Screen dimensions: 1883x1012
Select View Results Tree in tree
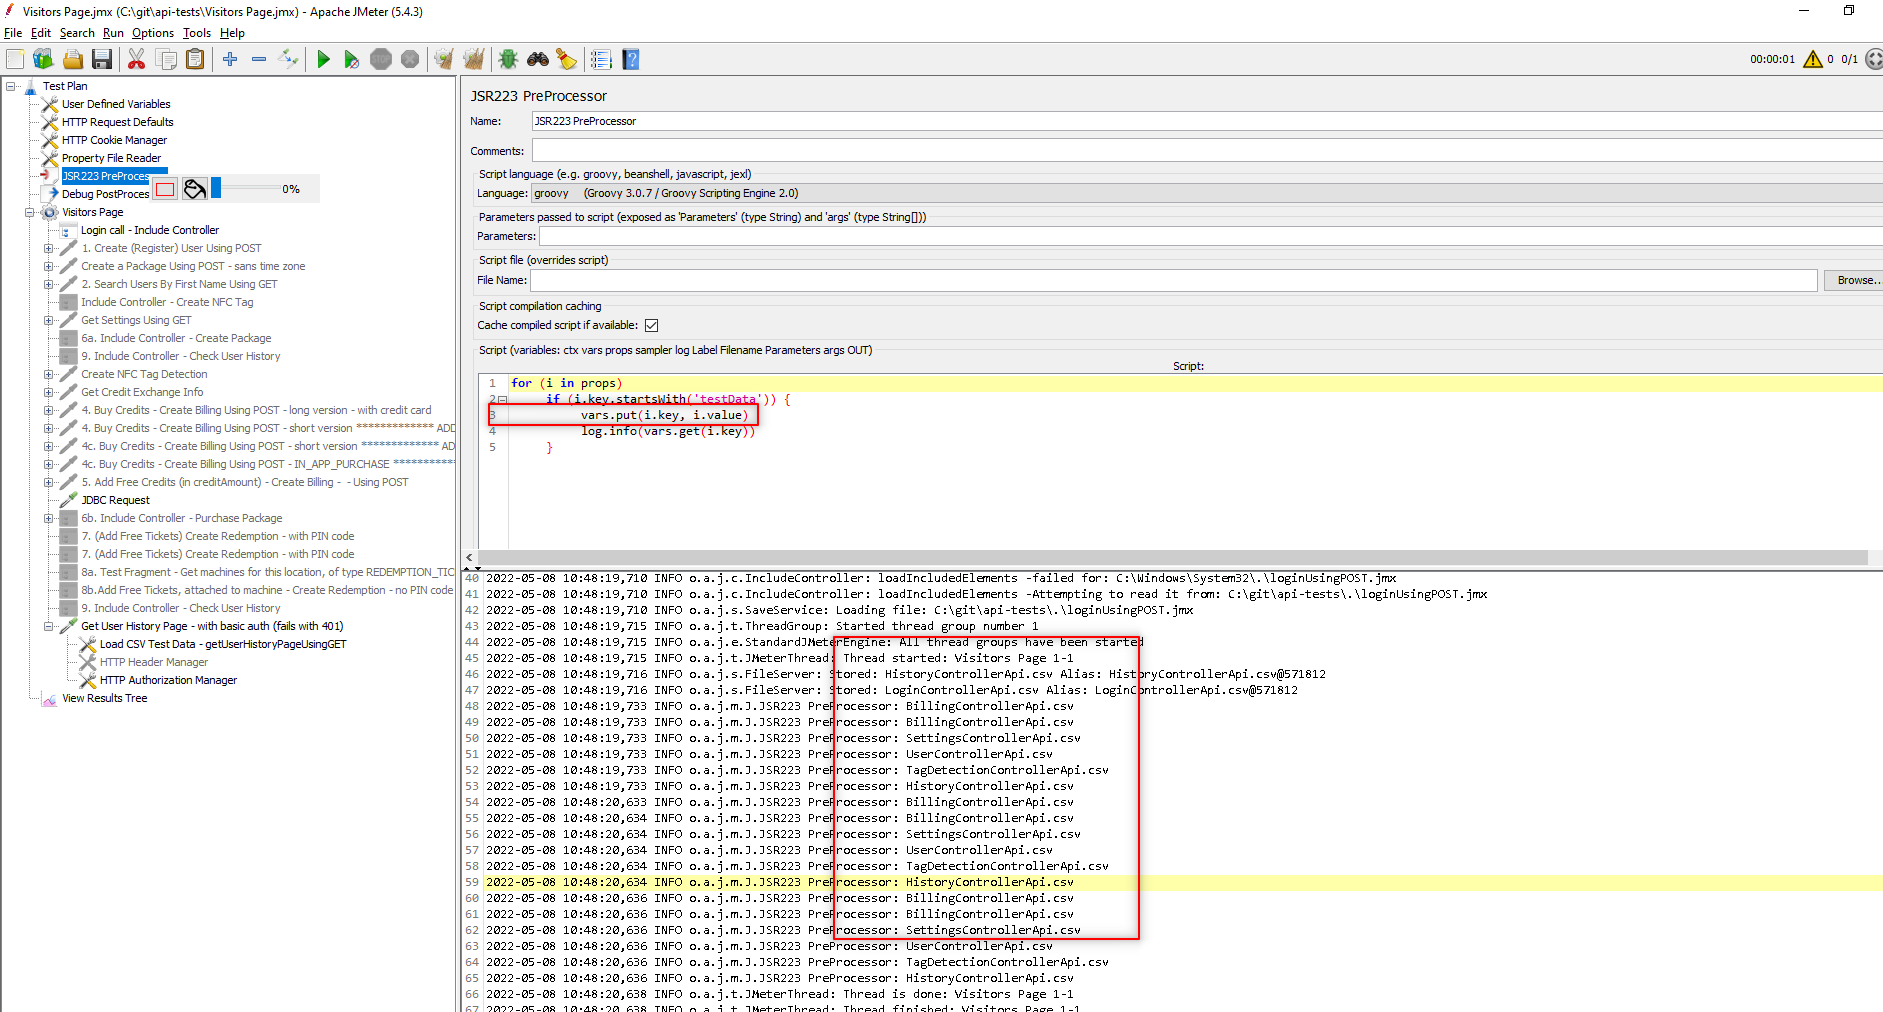pyautogui.click(x=104, y=698)
